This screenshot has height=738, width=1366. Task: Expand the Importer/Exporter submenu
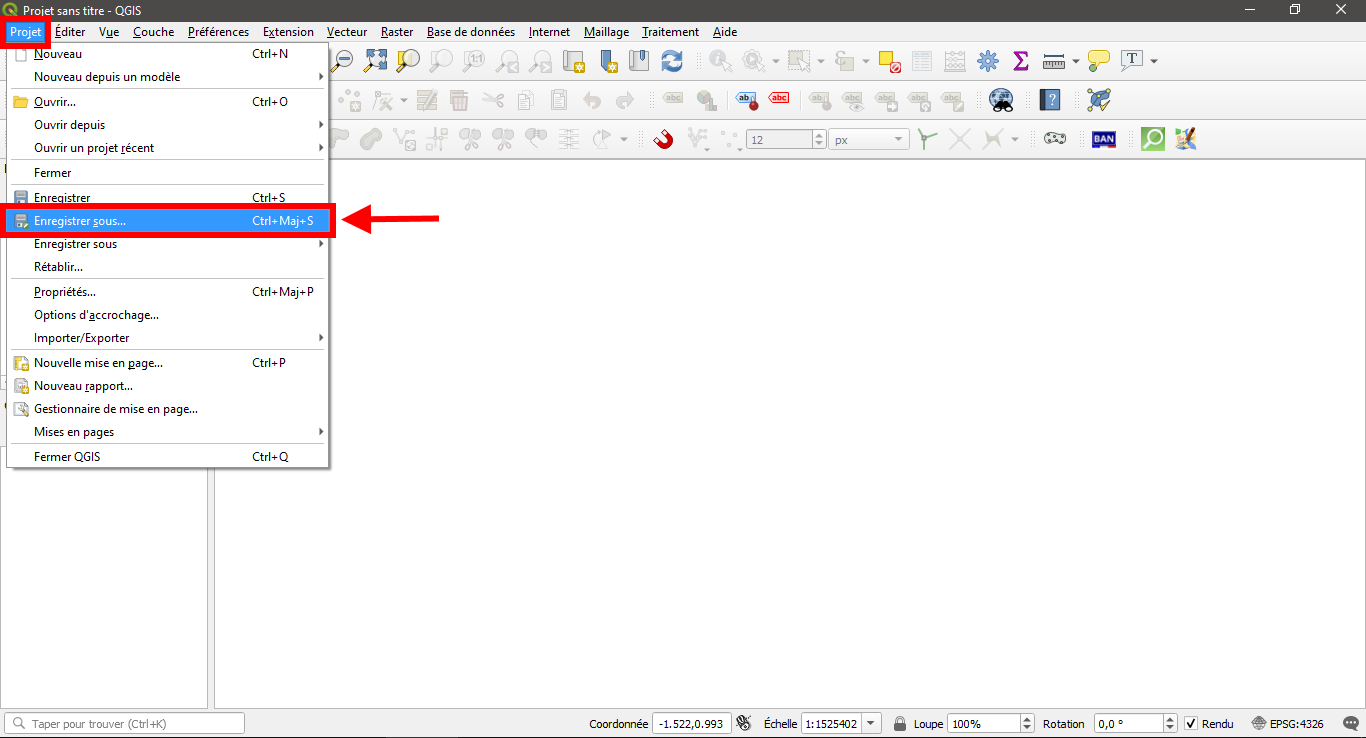167,338
